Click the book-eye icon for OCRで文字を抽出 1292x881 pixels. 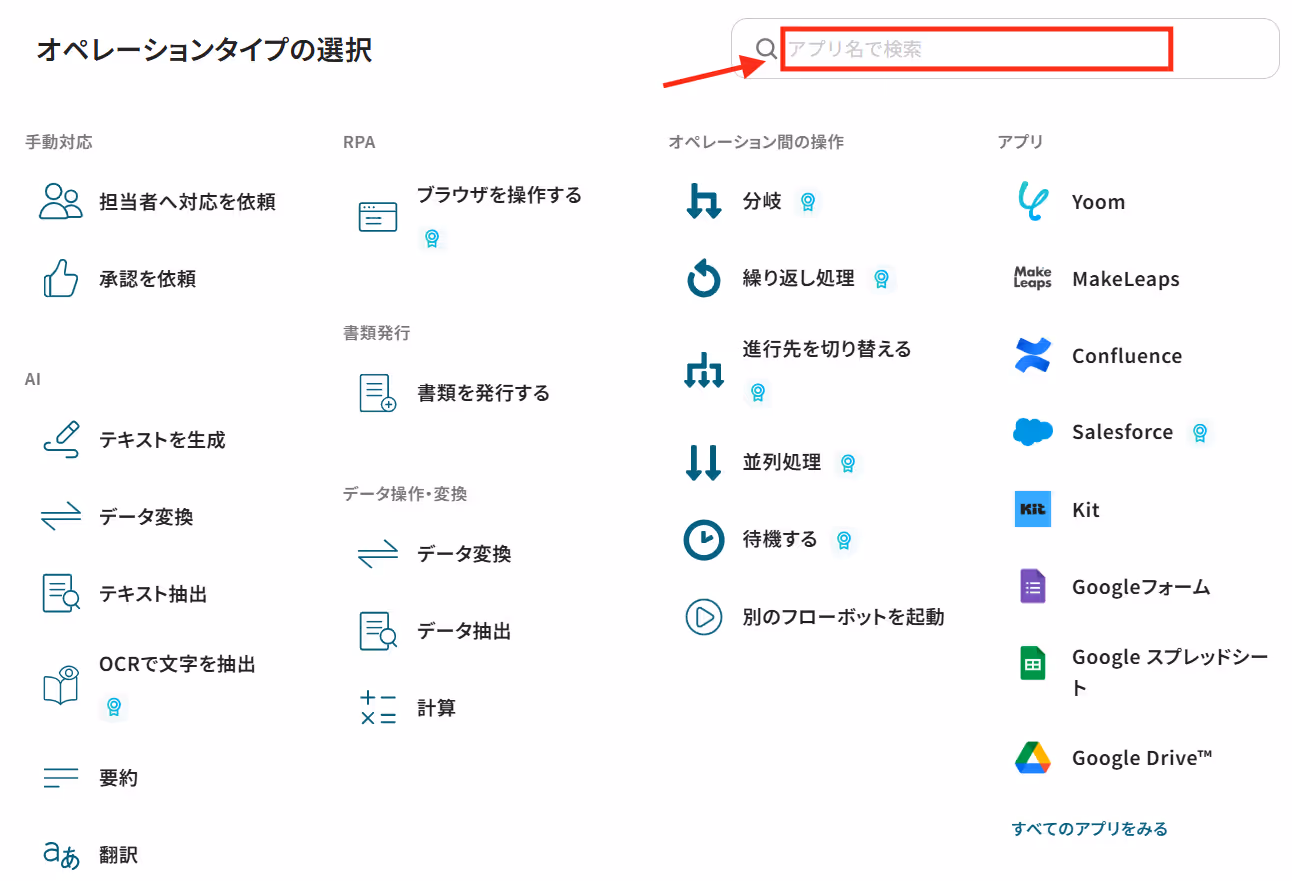61,685
